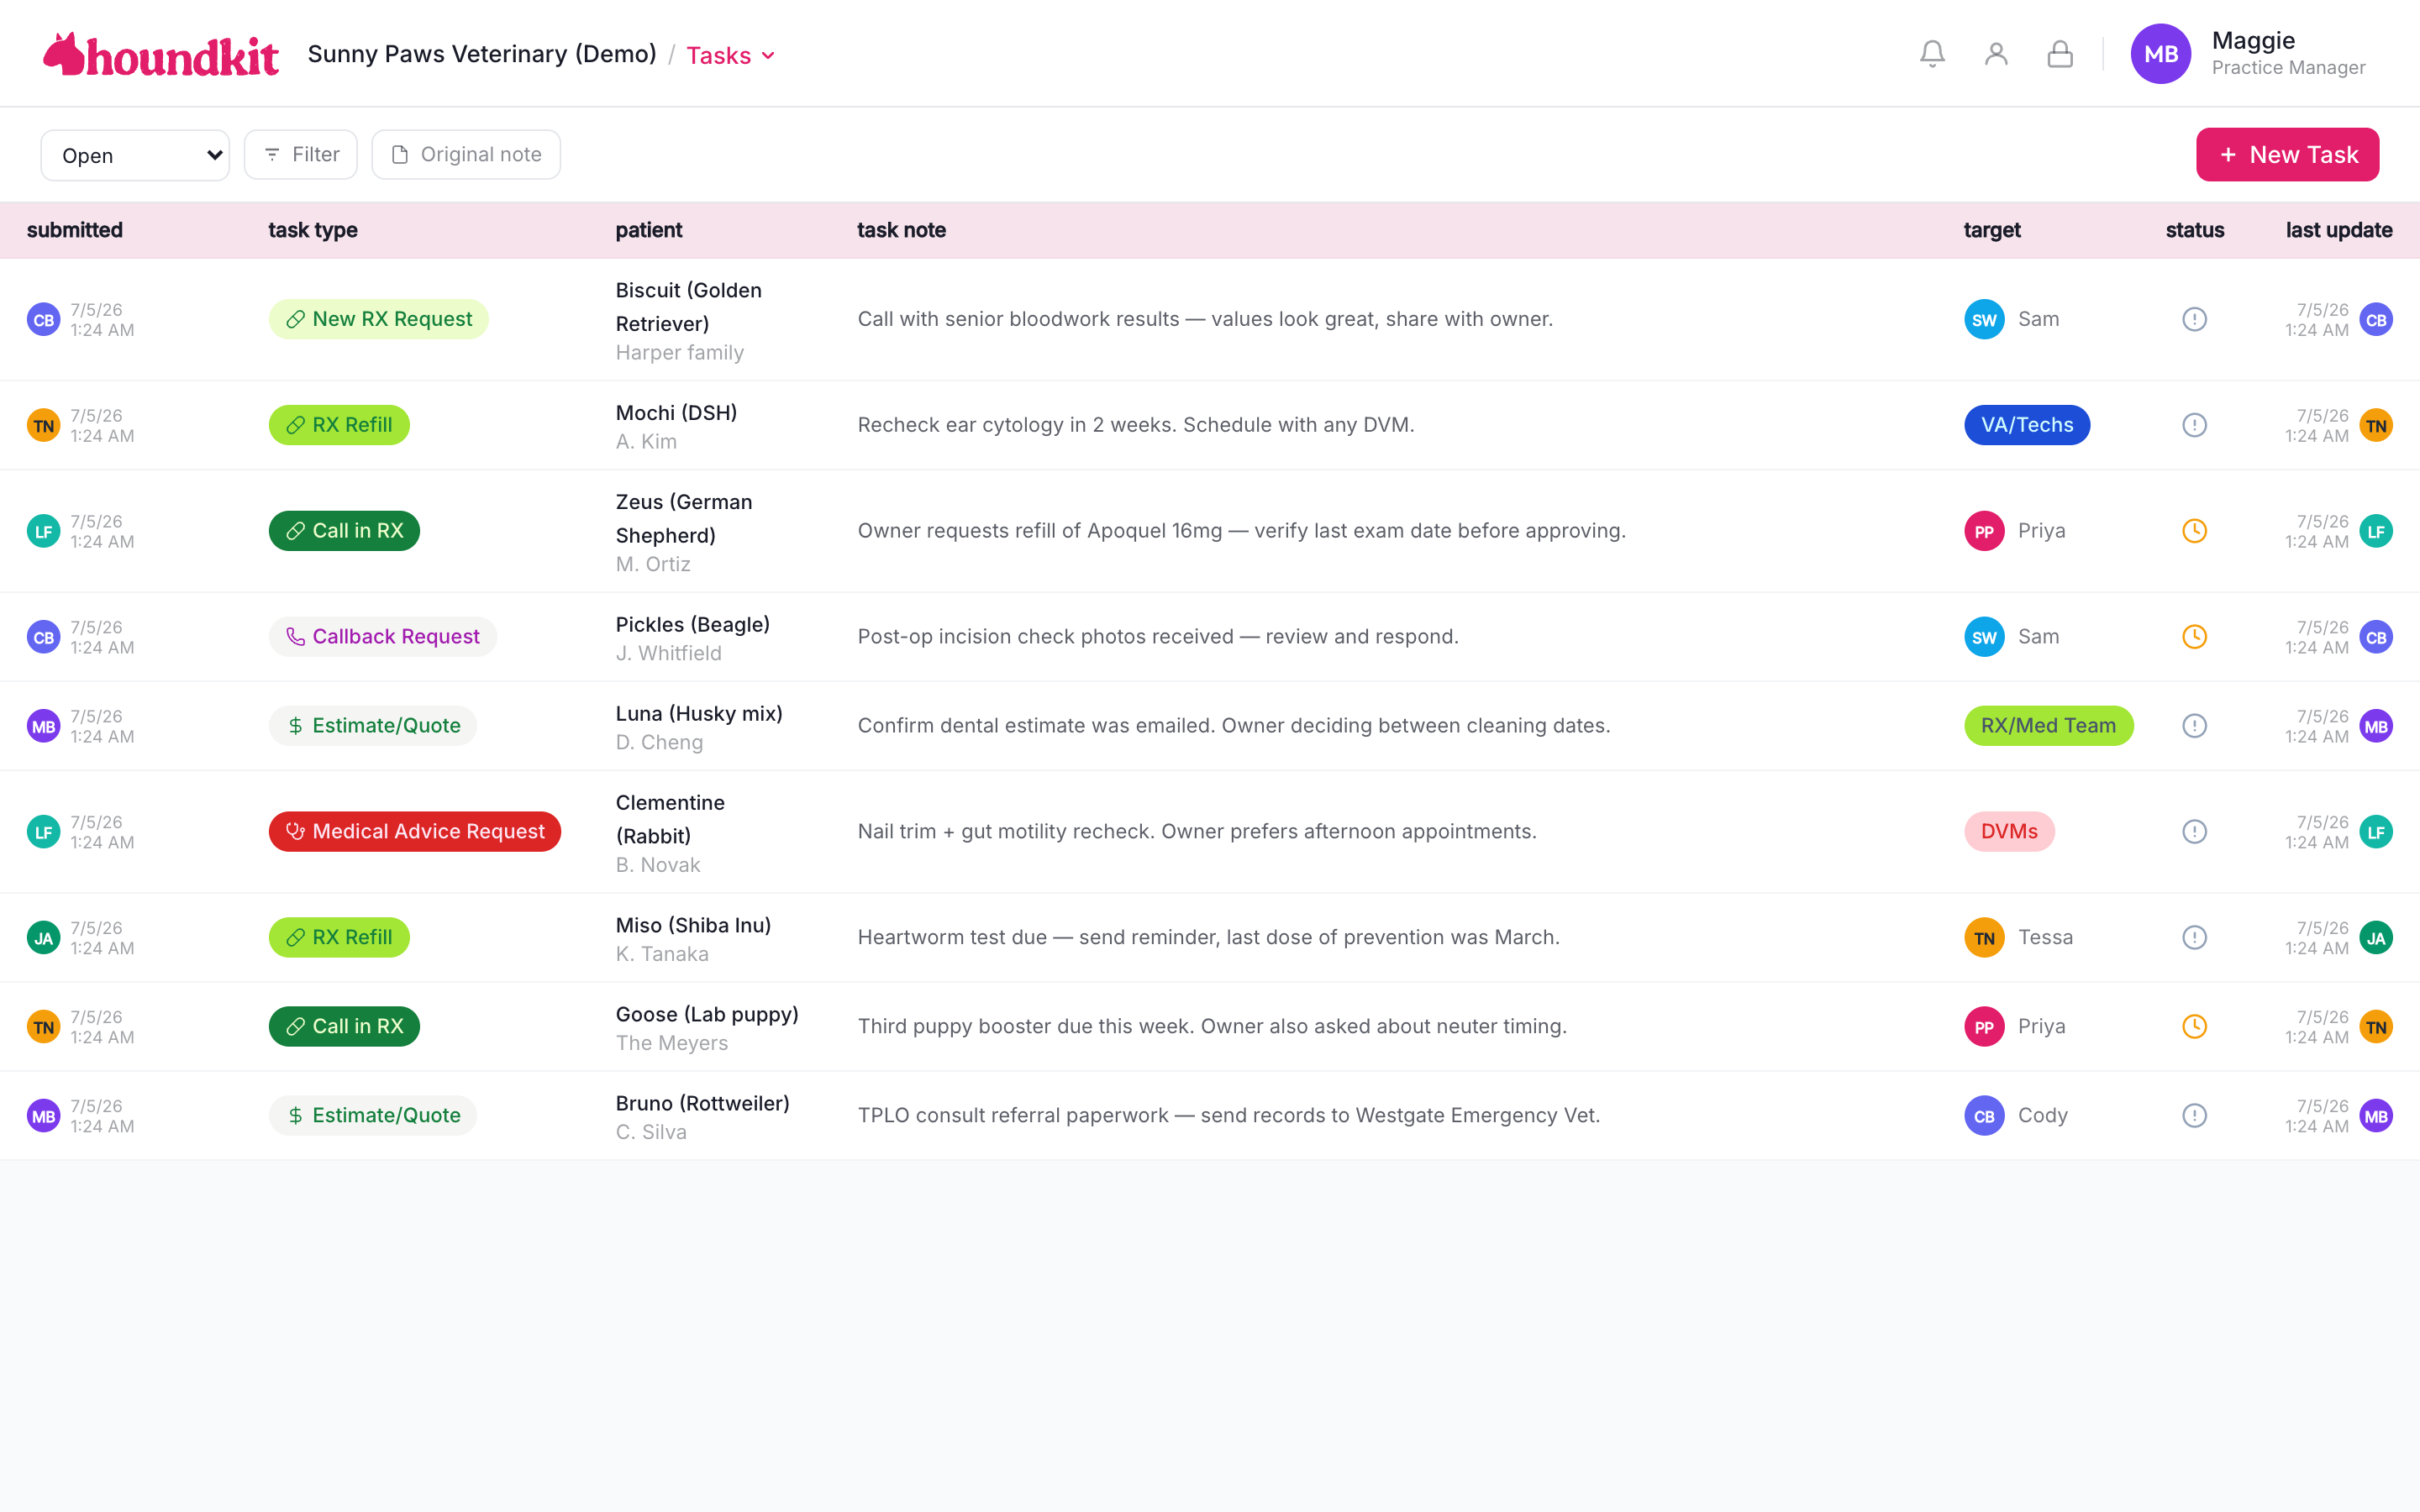Click the VA/Techs target badge

2027,425
